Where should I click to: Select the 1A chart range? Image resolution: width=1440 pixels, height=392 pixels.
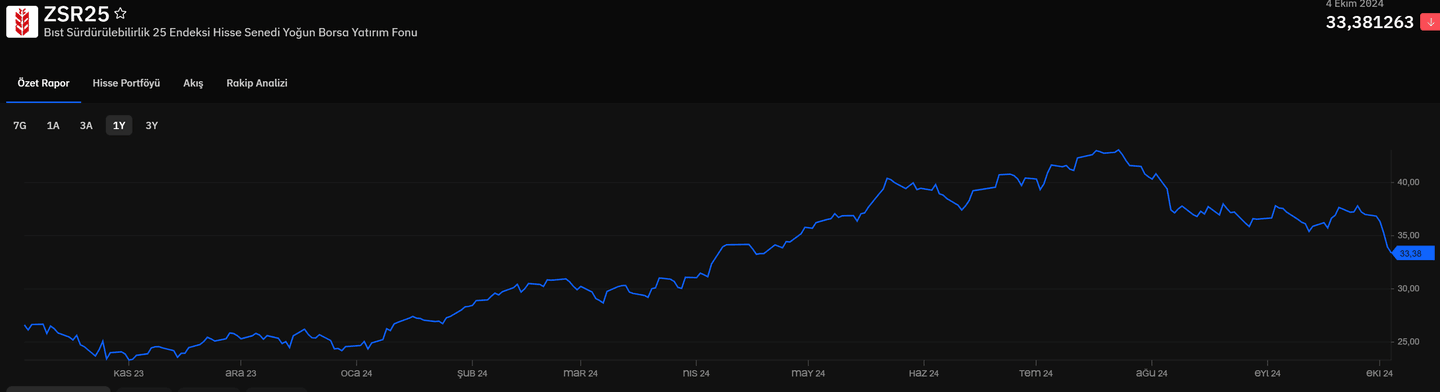pyautogui.click(x=53, y=126)
